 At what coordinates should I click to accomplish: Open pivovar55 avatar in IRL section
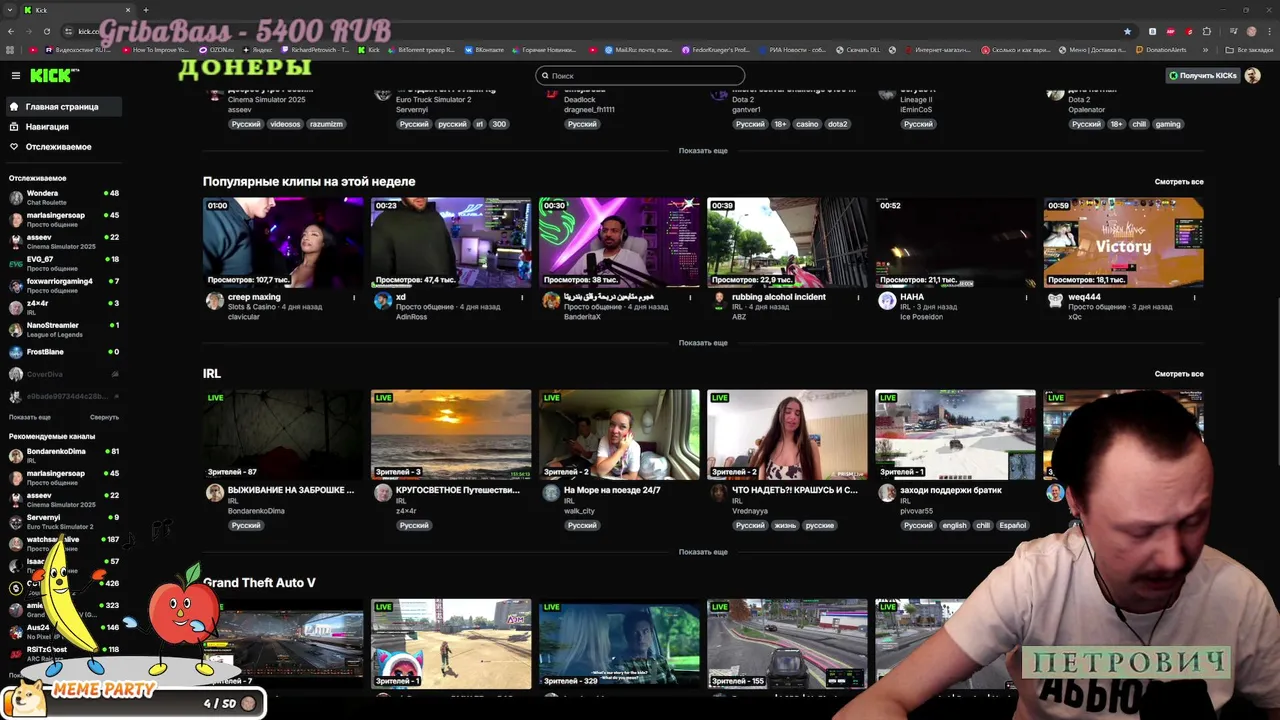coord(886,493)
